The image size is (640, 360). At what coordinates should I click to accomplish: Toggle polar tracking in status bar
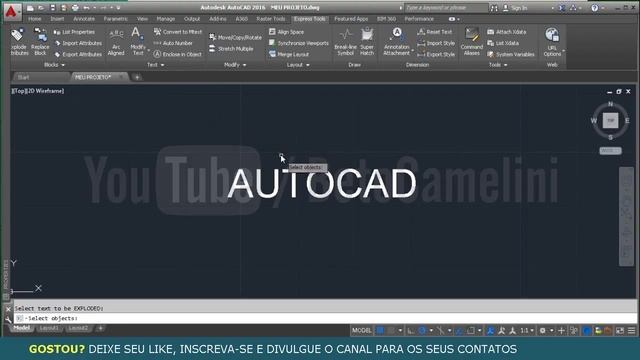click(422, 331)
